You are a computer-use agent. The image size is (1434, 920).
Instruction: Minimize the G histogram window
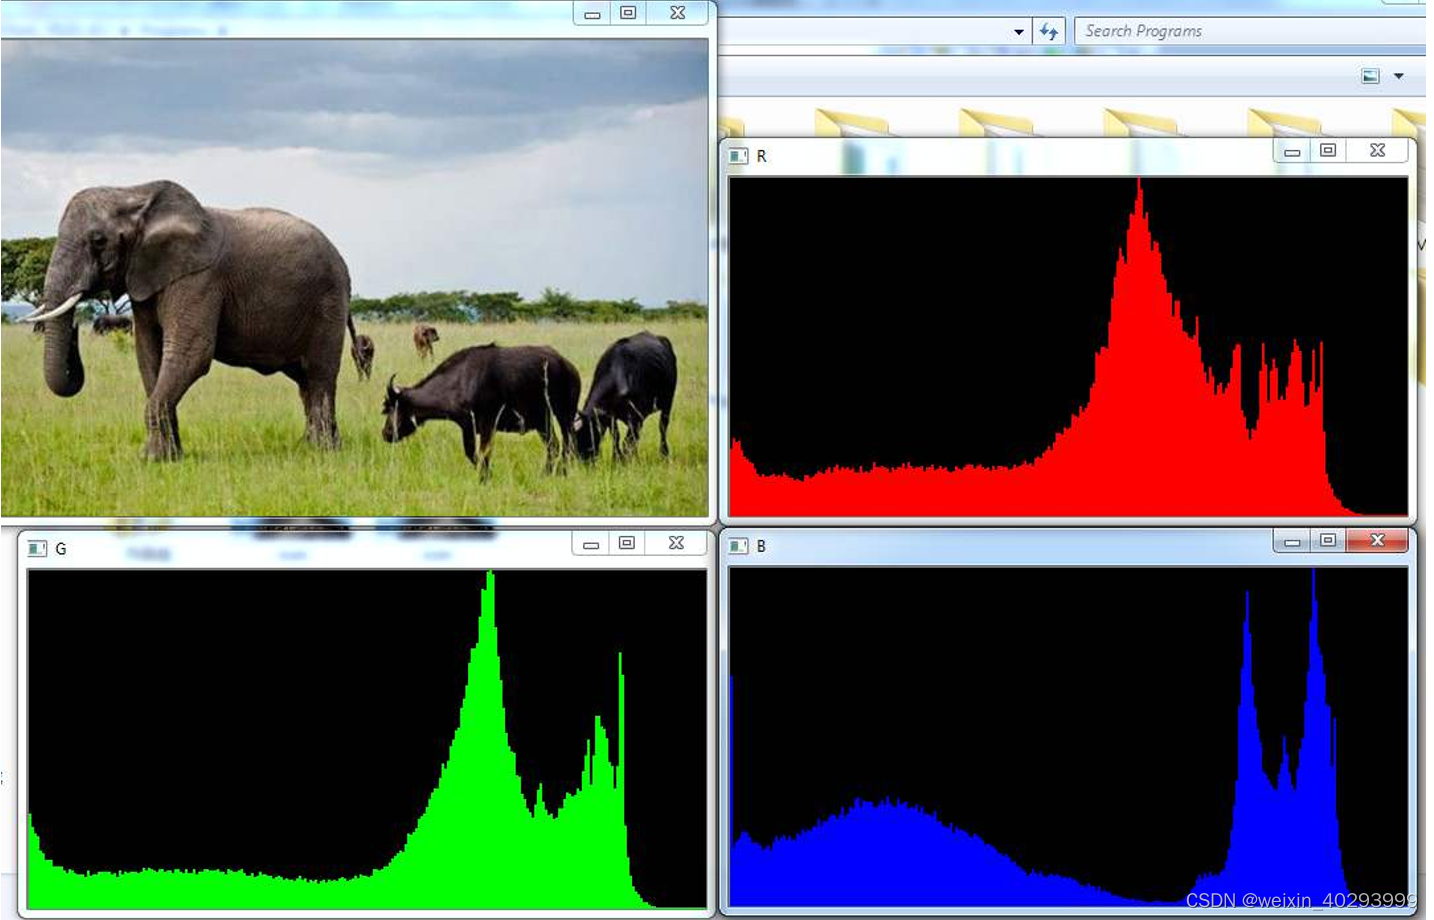tap(591, 543)
